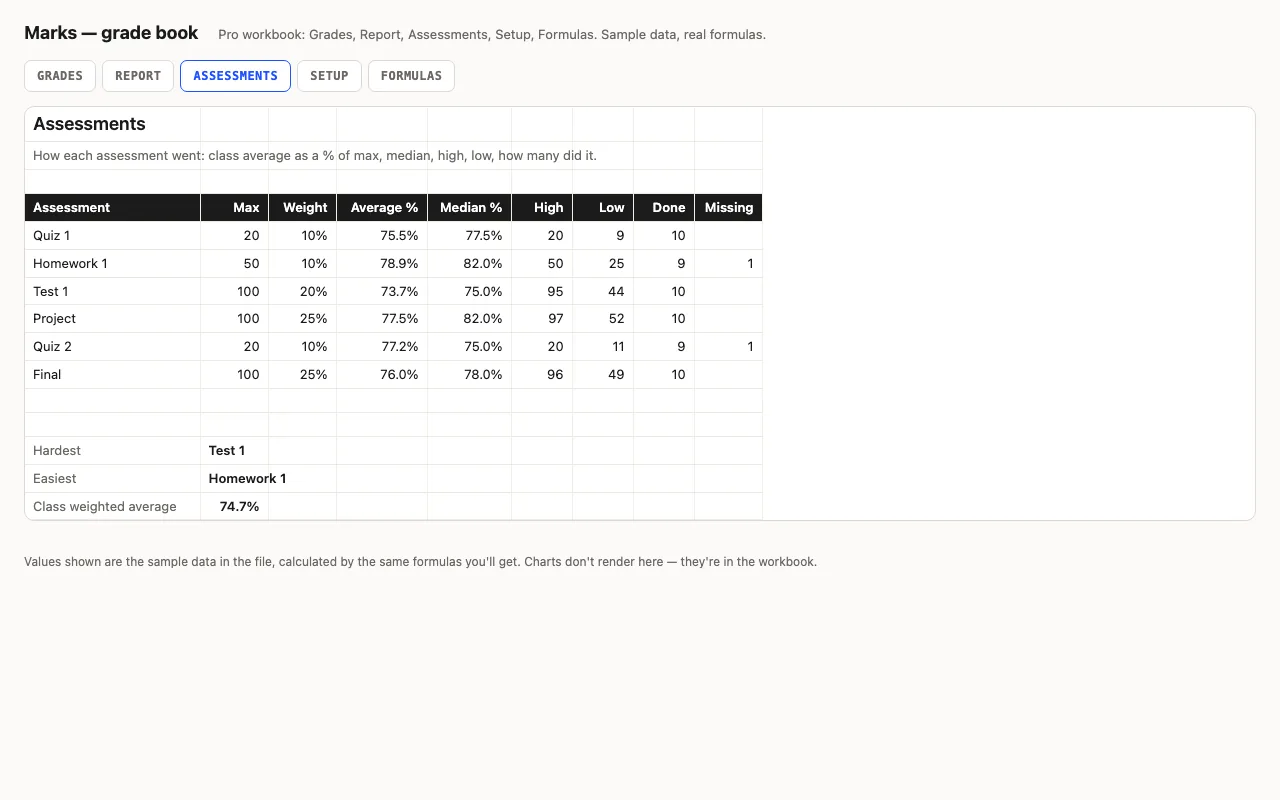Select the Assessment column header
Screen dimensions: 1280x800
click(113, 208)
